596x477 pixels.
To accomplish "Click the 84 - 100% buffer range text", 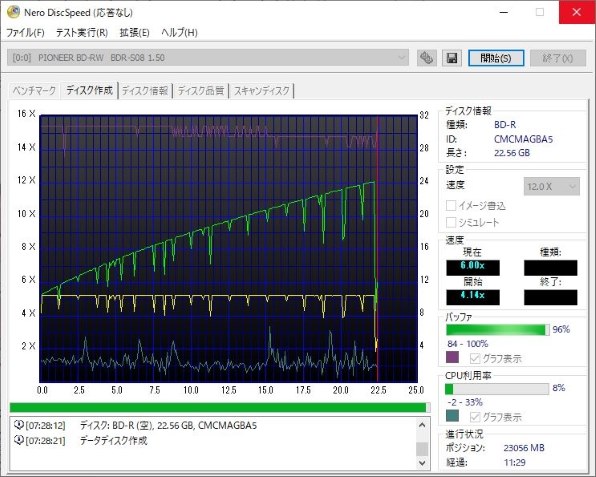I will (468, 344).
